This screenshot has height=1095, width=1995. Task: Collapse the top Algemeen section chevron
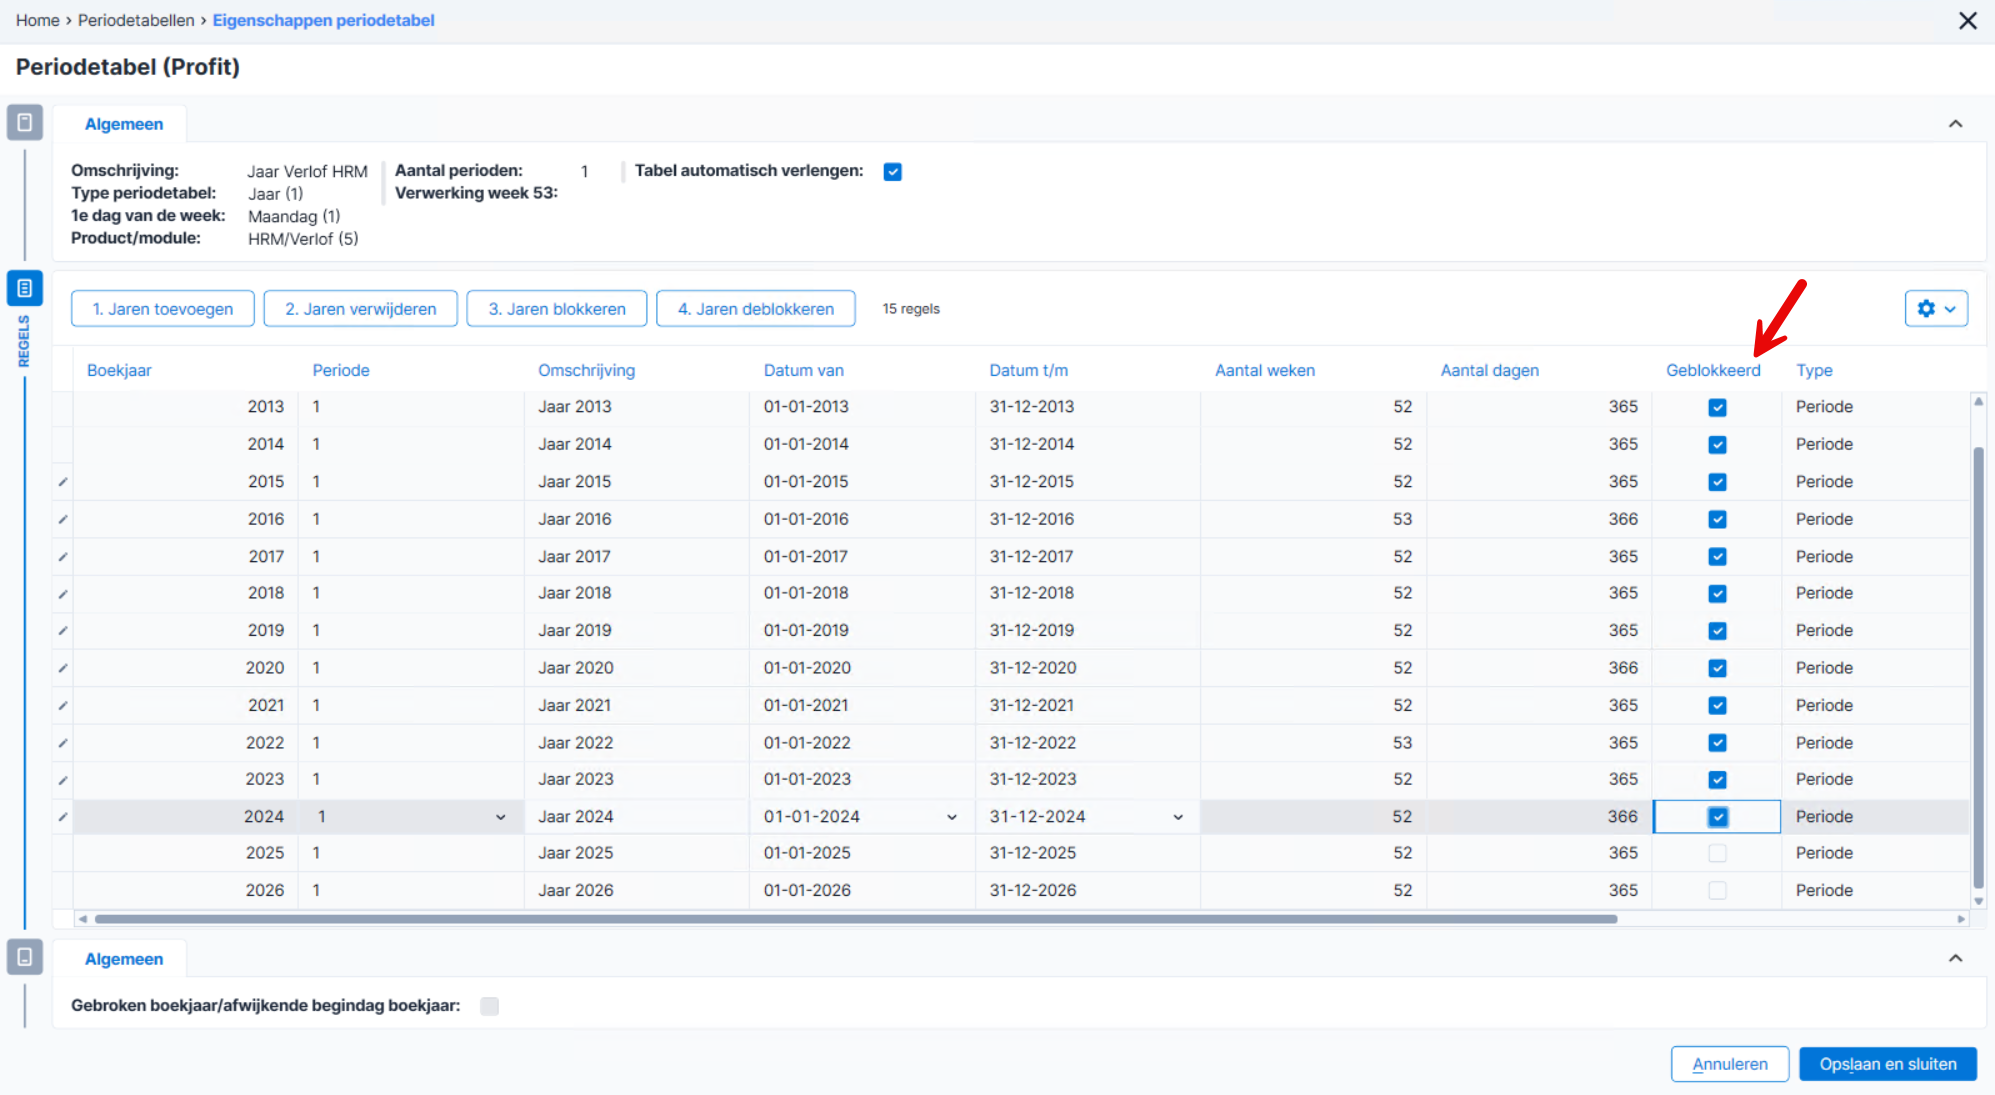[1955, 124]
